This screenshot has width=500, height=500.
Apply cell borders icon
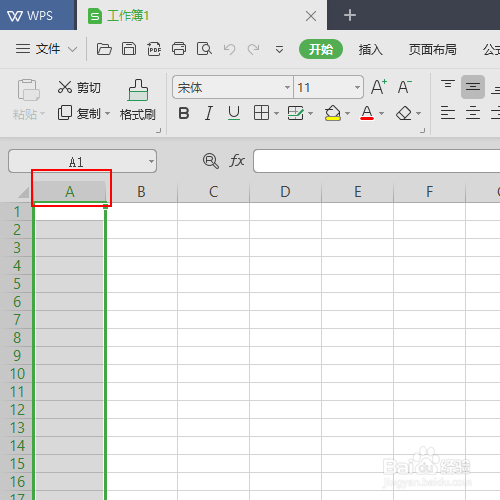pos(261,113)
